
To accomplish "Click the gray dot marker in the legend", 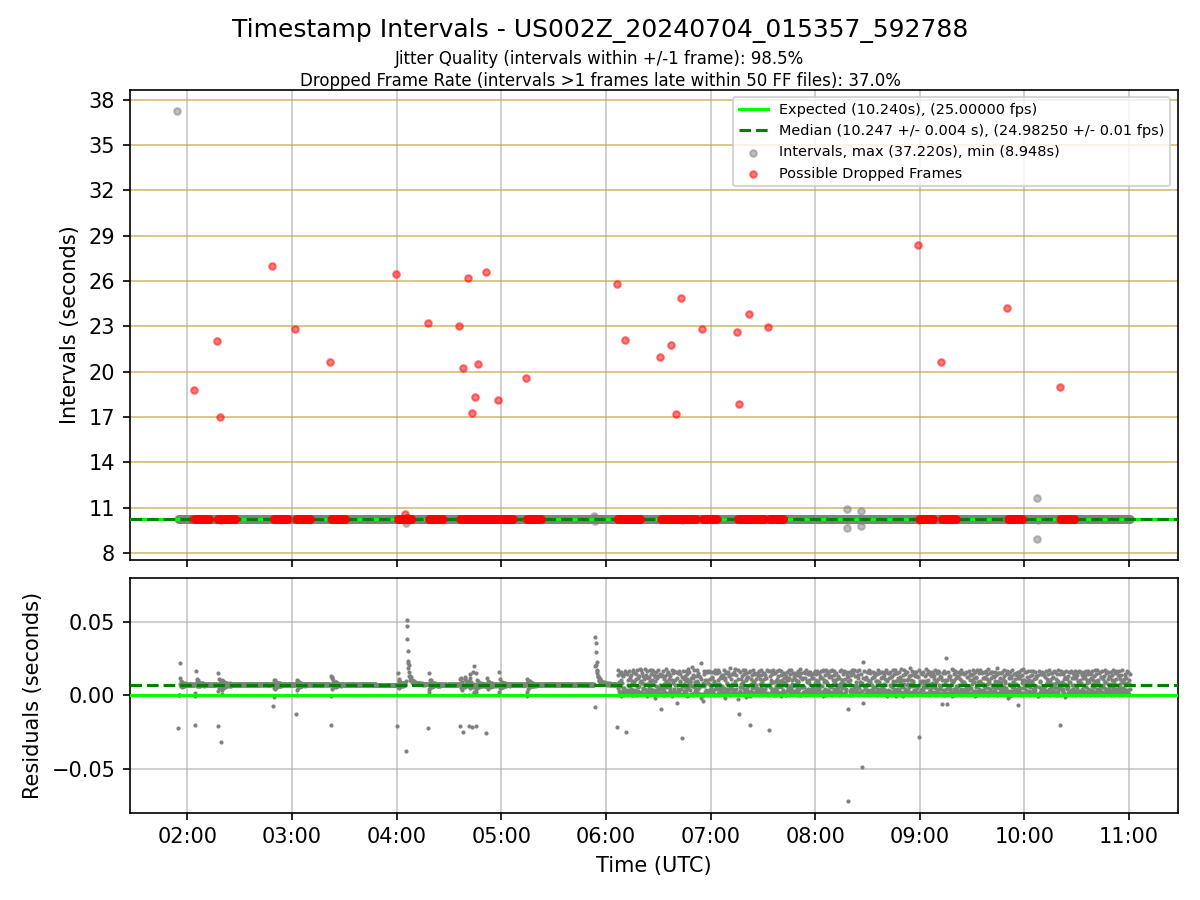I will click(x=754, y=152).
